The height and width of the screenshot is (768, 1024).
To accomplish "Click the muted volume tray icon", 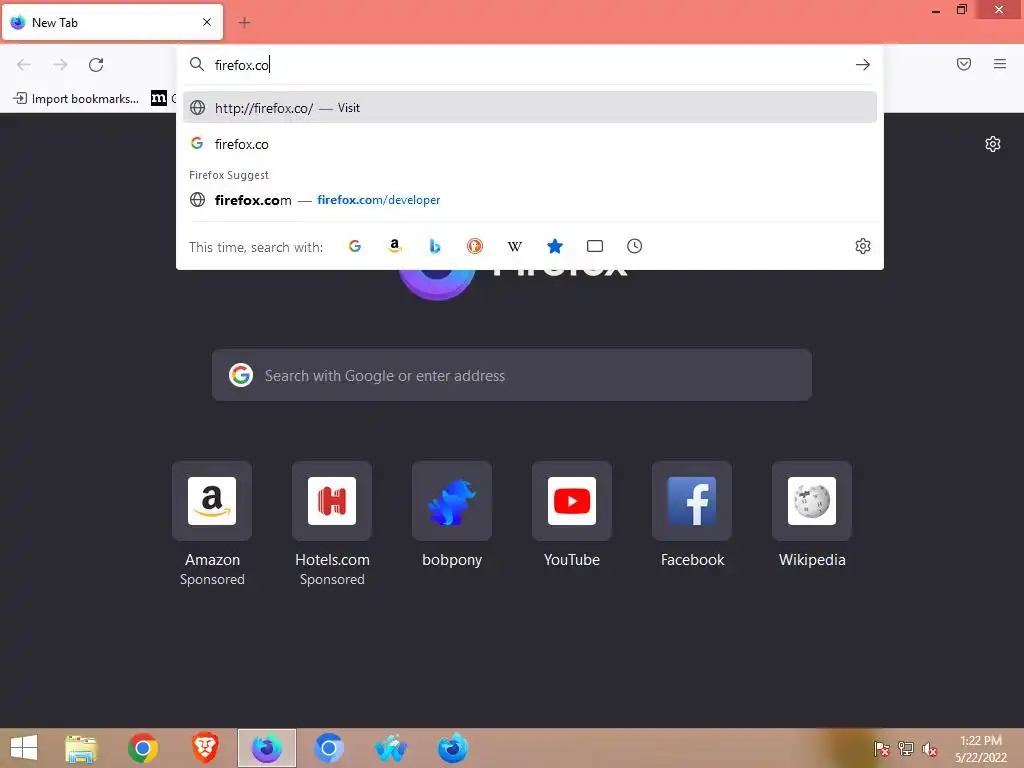I will (x=929, y=749).
